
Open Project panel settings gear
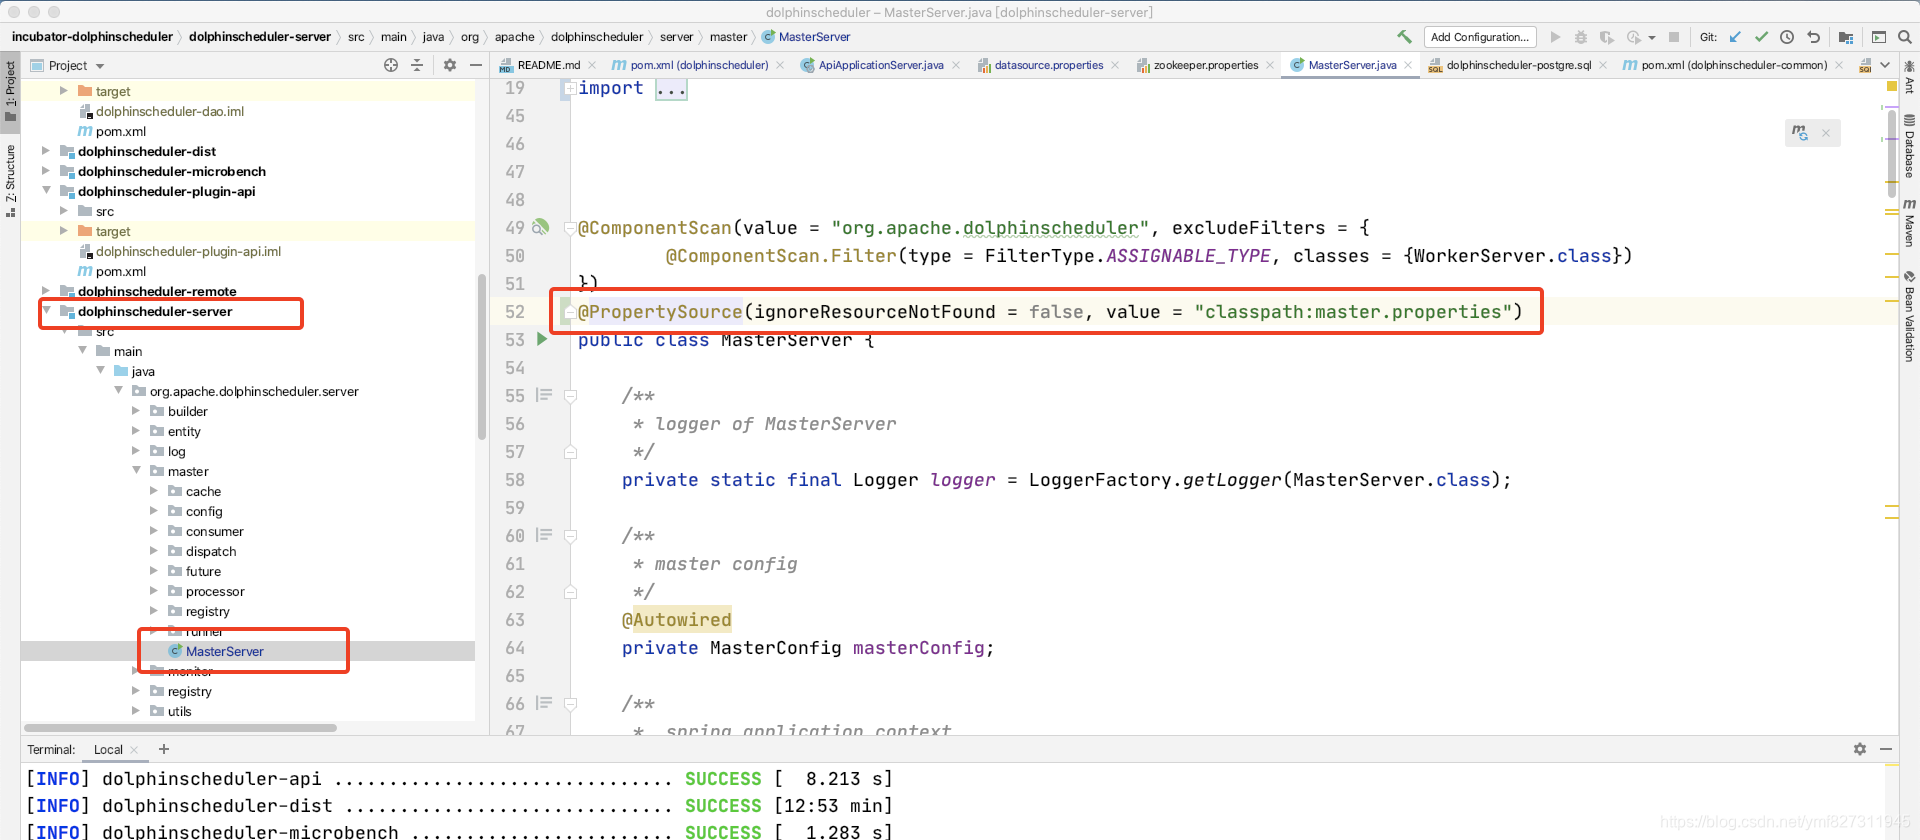click(x=450, y=65)
